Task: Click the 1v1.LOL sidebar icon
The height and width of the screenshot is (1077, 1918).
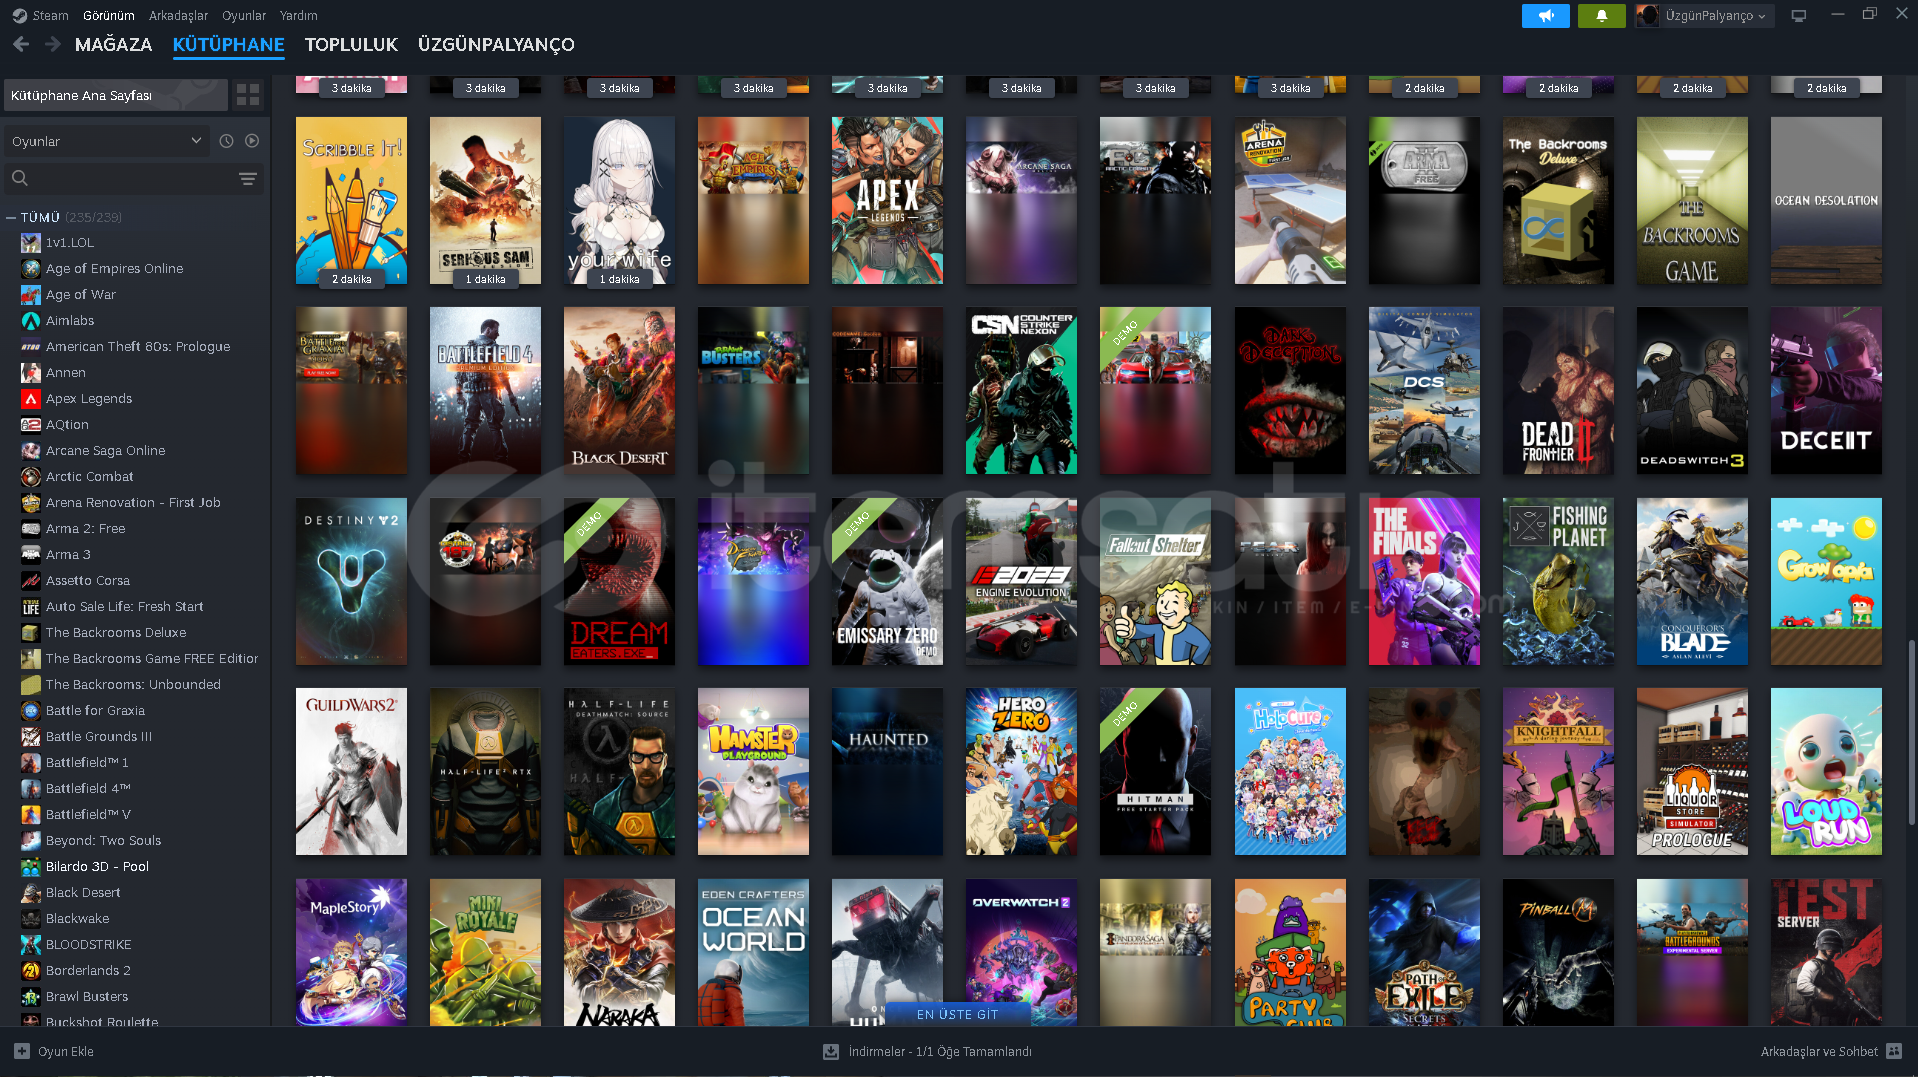Action: [31, 243]
